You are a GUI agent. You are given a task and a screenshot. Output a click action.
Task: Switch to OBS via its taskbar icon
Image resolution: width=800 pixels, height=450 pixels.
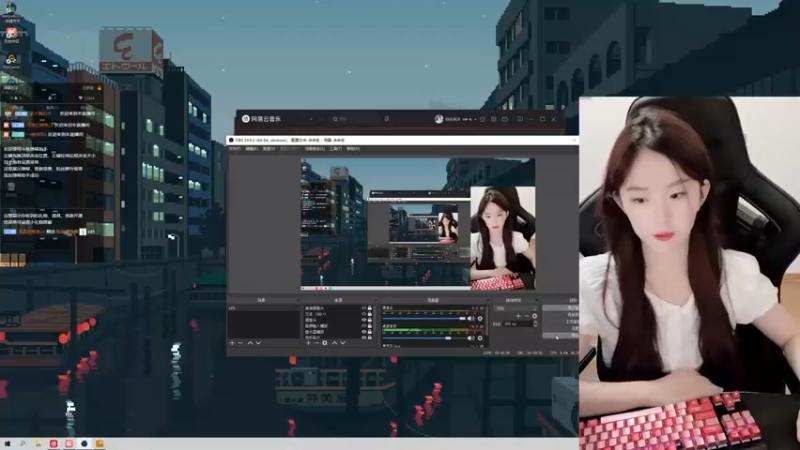click(x=84, y=444)
